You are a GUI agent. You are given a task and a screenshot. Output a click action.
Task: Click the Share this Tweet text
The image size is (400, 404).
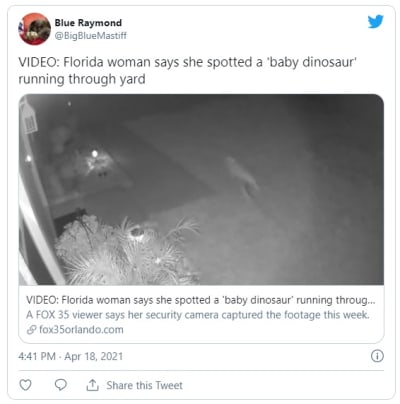click(144, 385)
